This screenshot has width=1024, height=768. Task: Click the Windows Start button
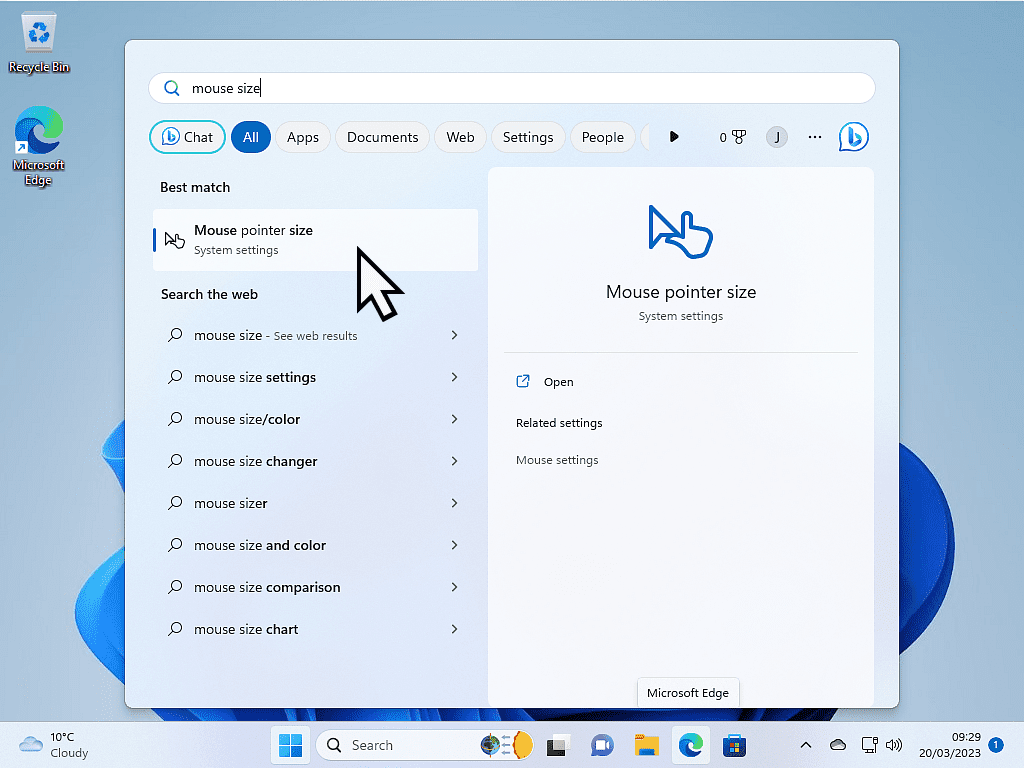point(291,745)
